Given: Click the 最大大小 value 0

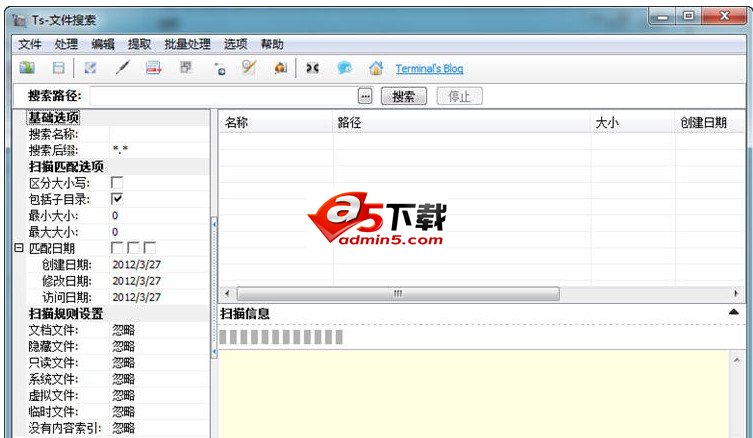Looking at the screenshot, I should point(115,232).
